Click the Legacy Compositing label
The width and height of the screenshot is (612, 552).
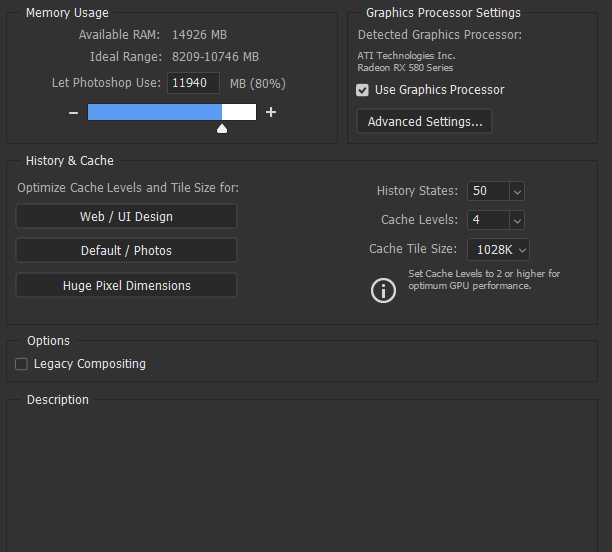tap(90, 364)
